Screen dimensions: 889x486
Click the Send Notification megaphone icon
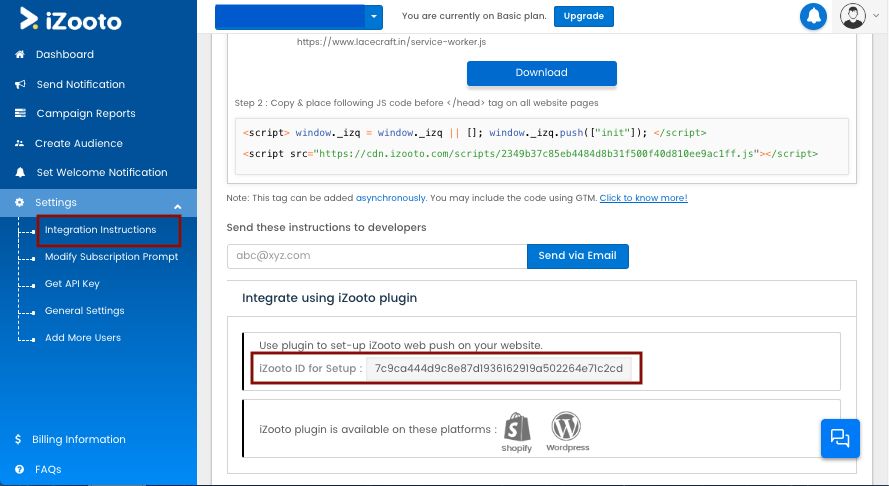coord(20,84)
